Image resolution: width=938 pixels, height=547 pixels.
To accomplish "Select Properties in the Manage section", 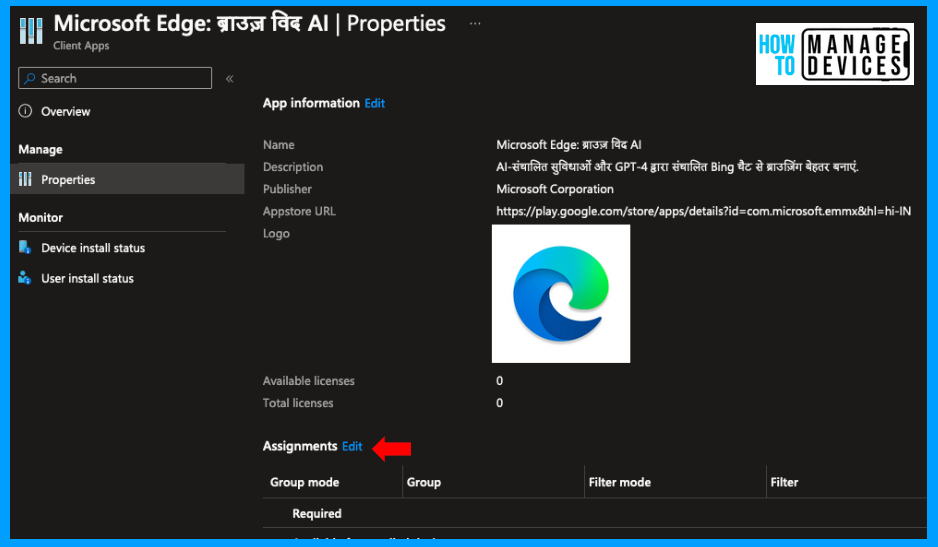I will 127,179.
